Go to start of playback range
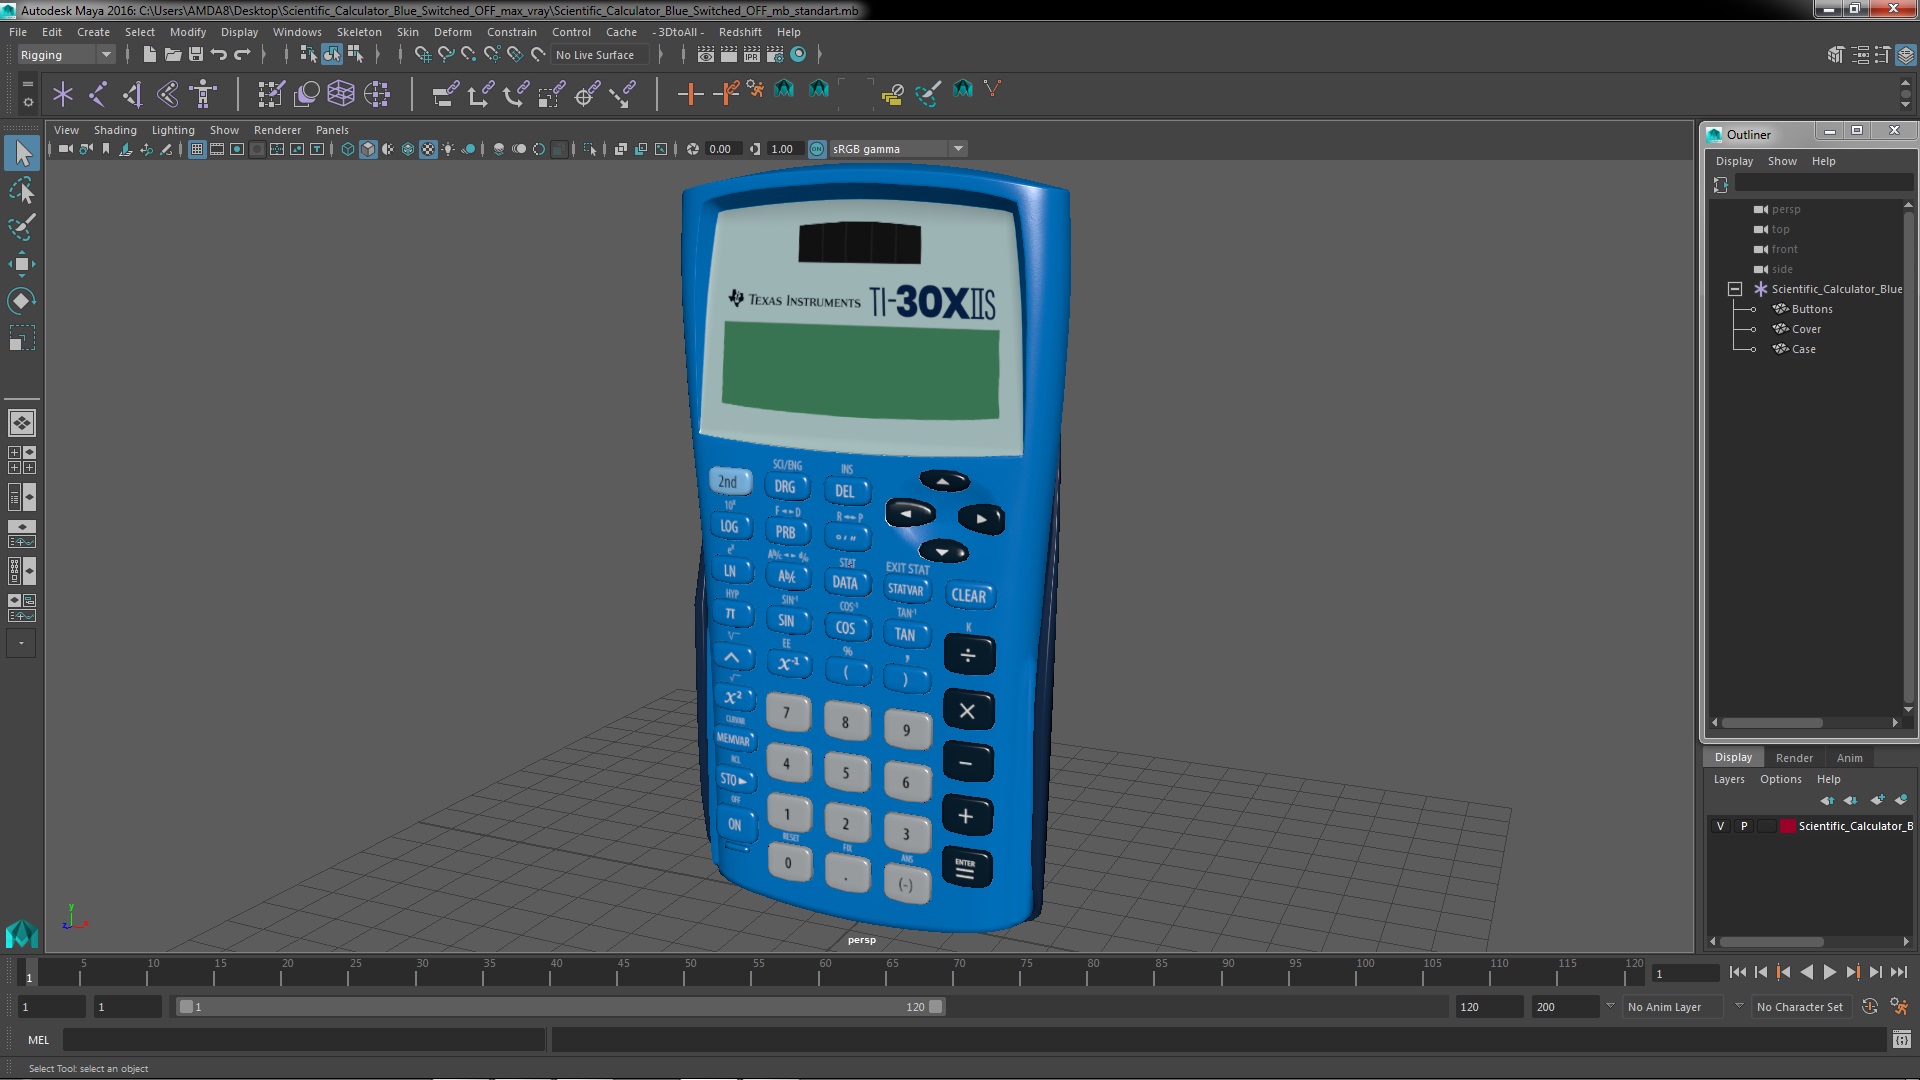 1737,972
